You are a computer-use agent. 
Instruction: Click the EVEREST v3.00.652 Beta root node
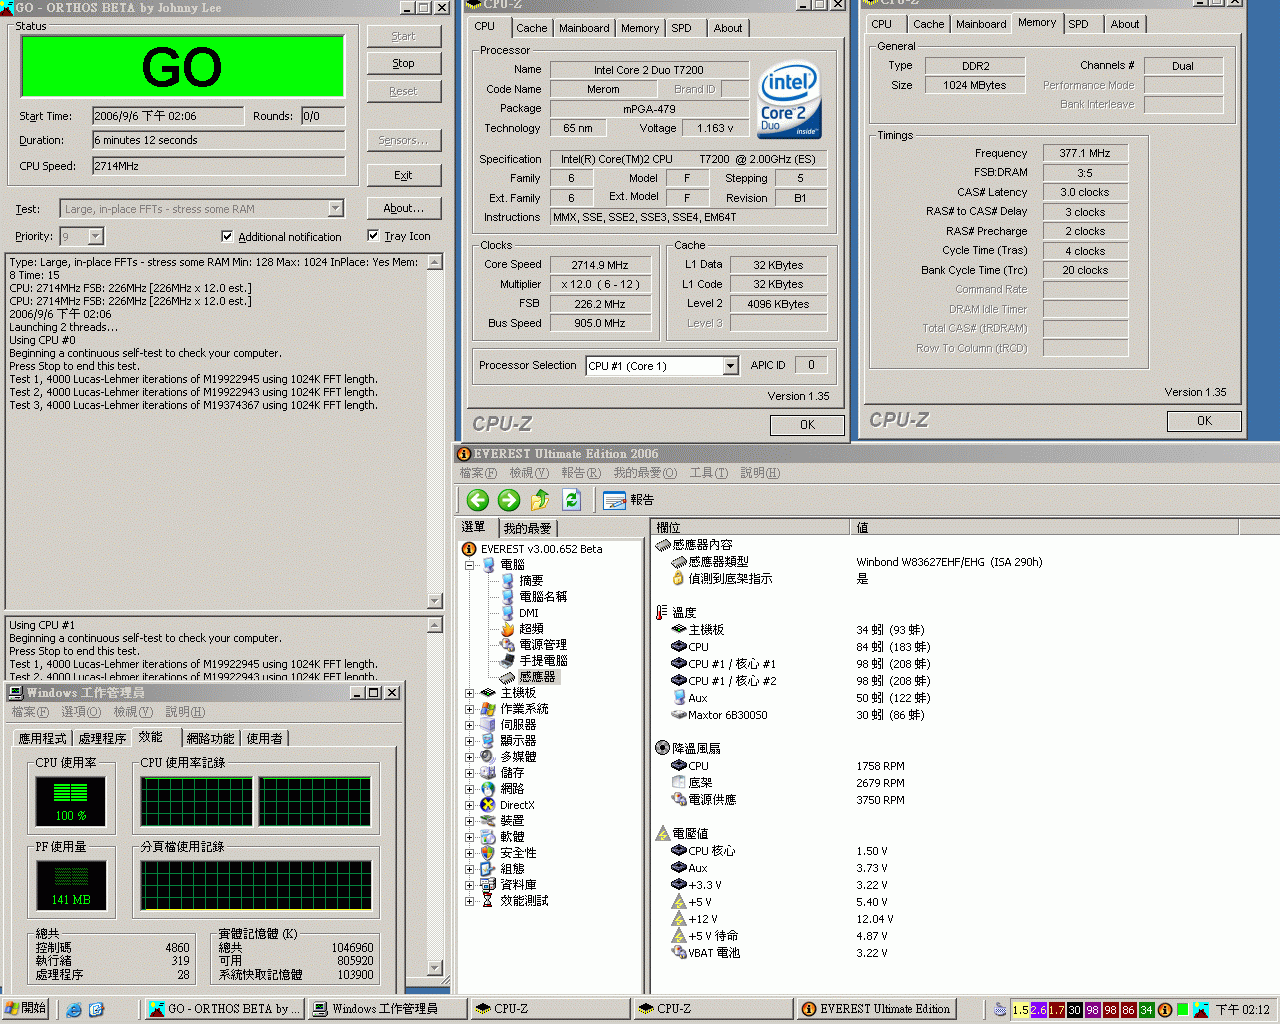click(541, 549)
